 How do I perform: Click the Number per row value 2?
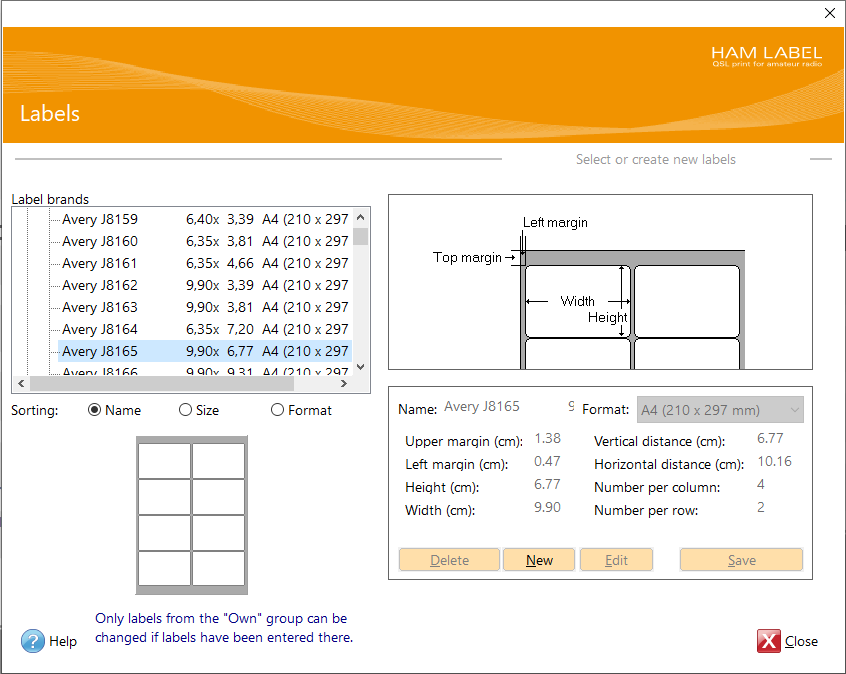click(x=761, y=507)
